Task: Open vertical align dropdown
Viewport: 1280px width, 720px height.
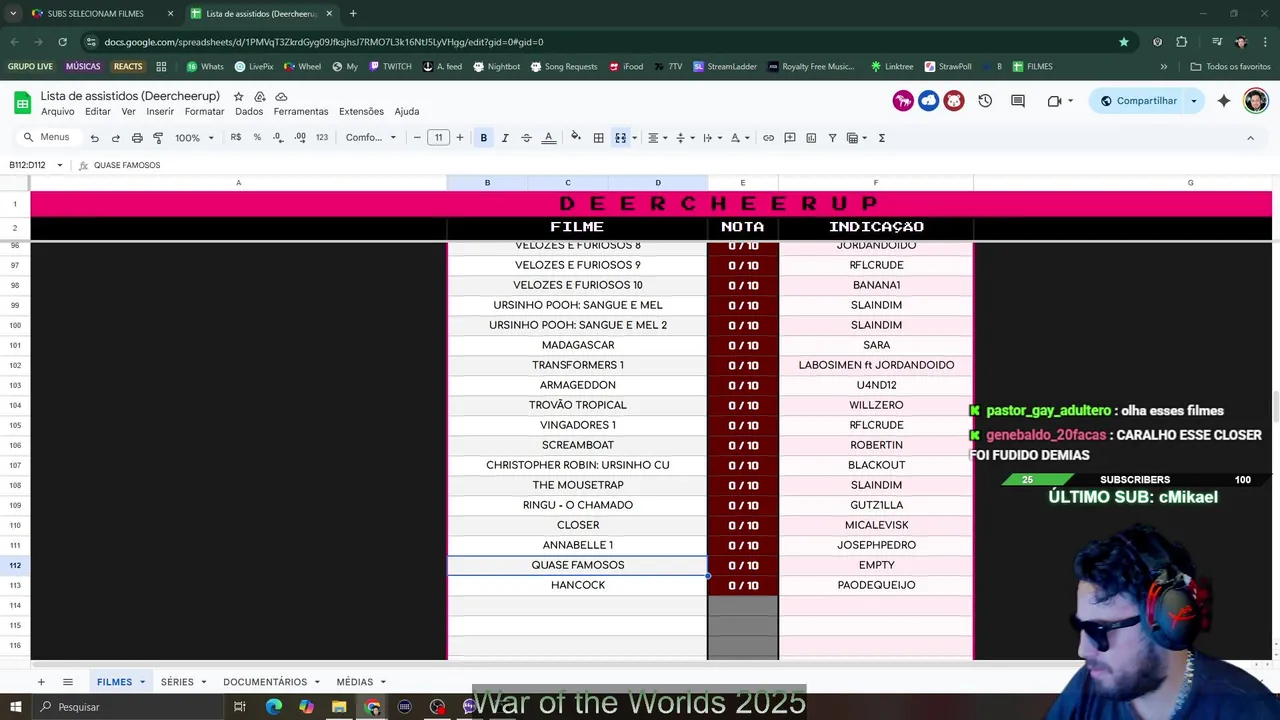Action: click(x=685, y=138)
